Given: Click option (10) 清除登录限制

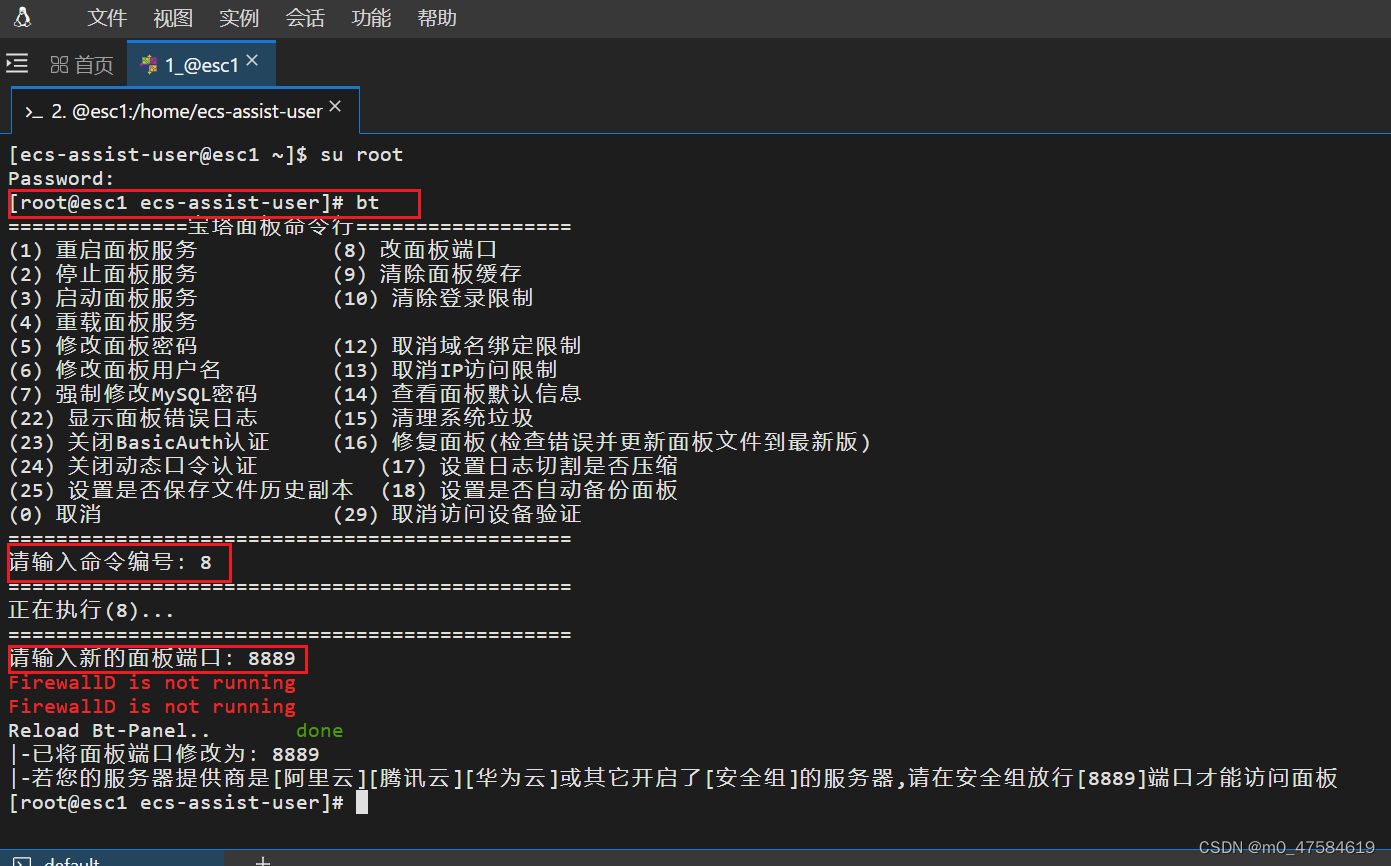Looking at the screenshot, I should tap(433, 298).
